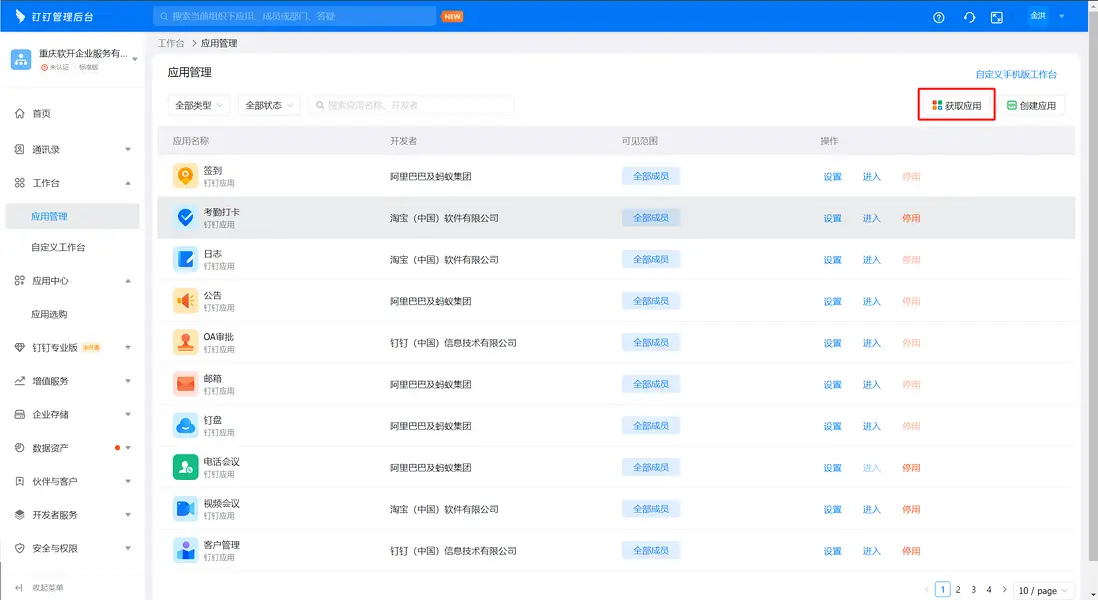The height and width of the screenshot is (600, 1098).
Task: Click the customer service headset icon
Action: (969, 18)
